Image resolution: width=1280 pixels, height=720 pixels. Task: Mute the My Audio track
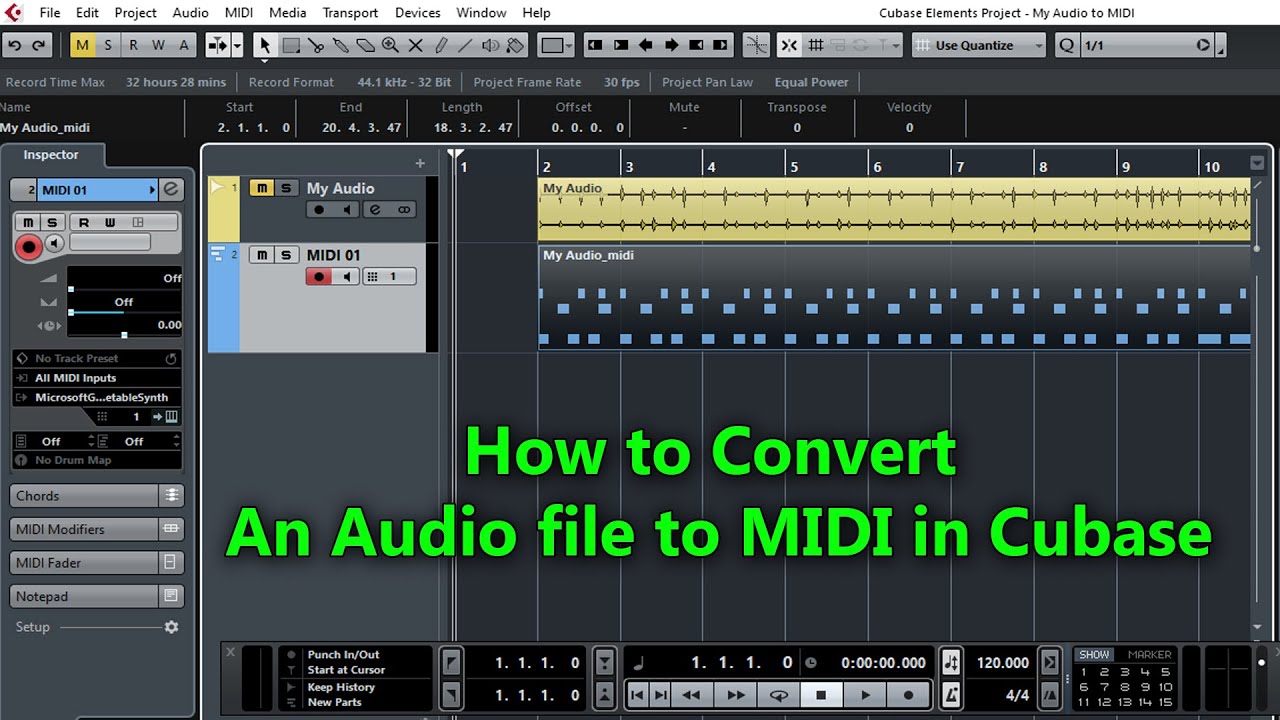262,188
